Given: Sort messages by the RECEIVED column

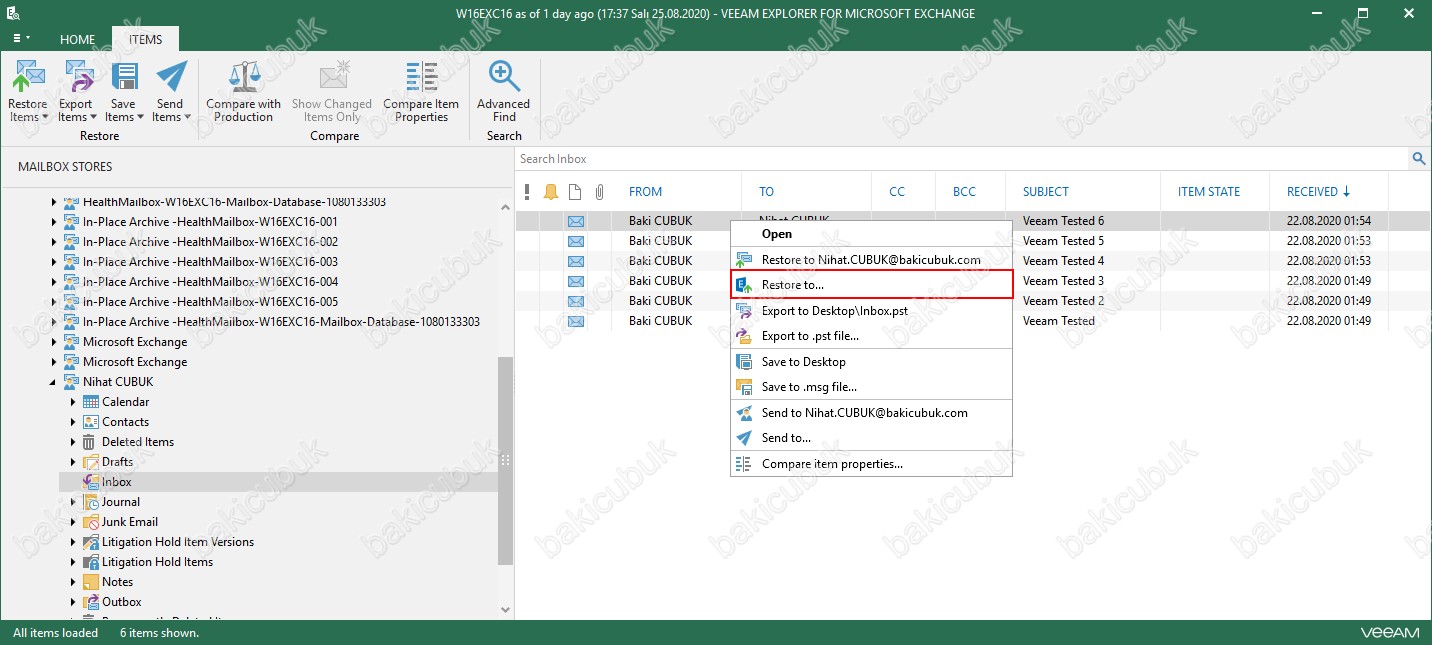Looking at the screenshot, I should coord(1312,192).
